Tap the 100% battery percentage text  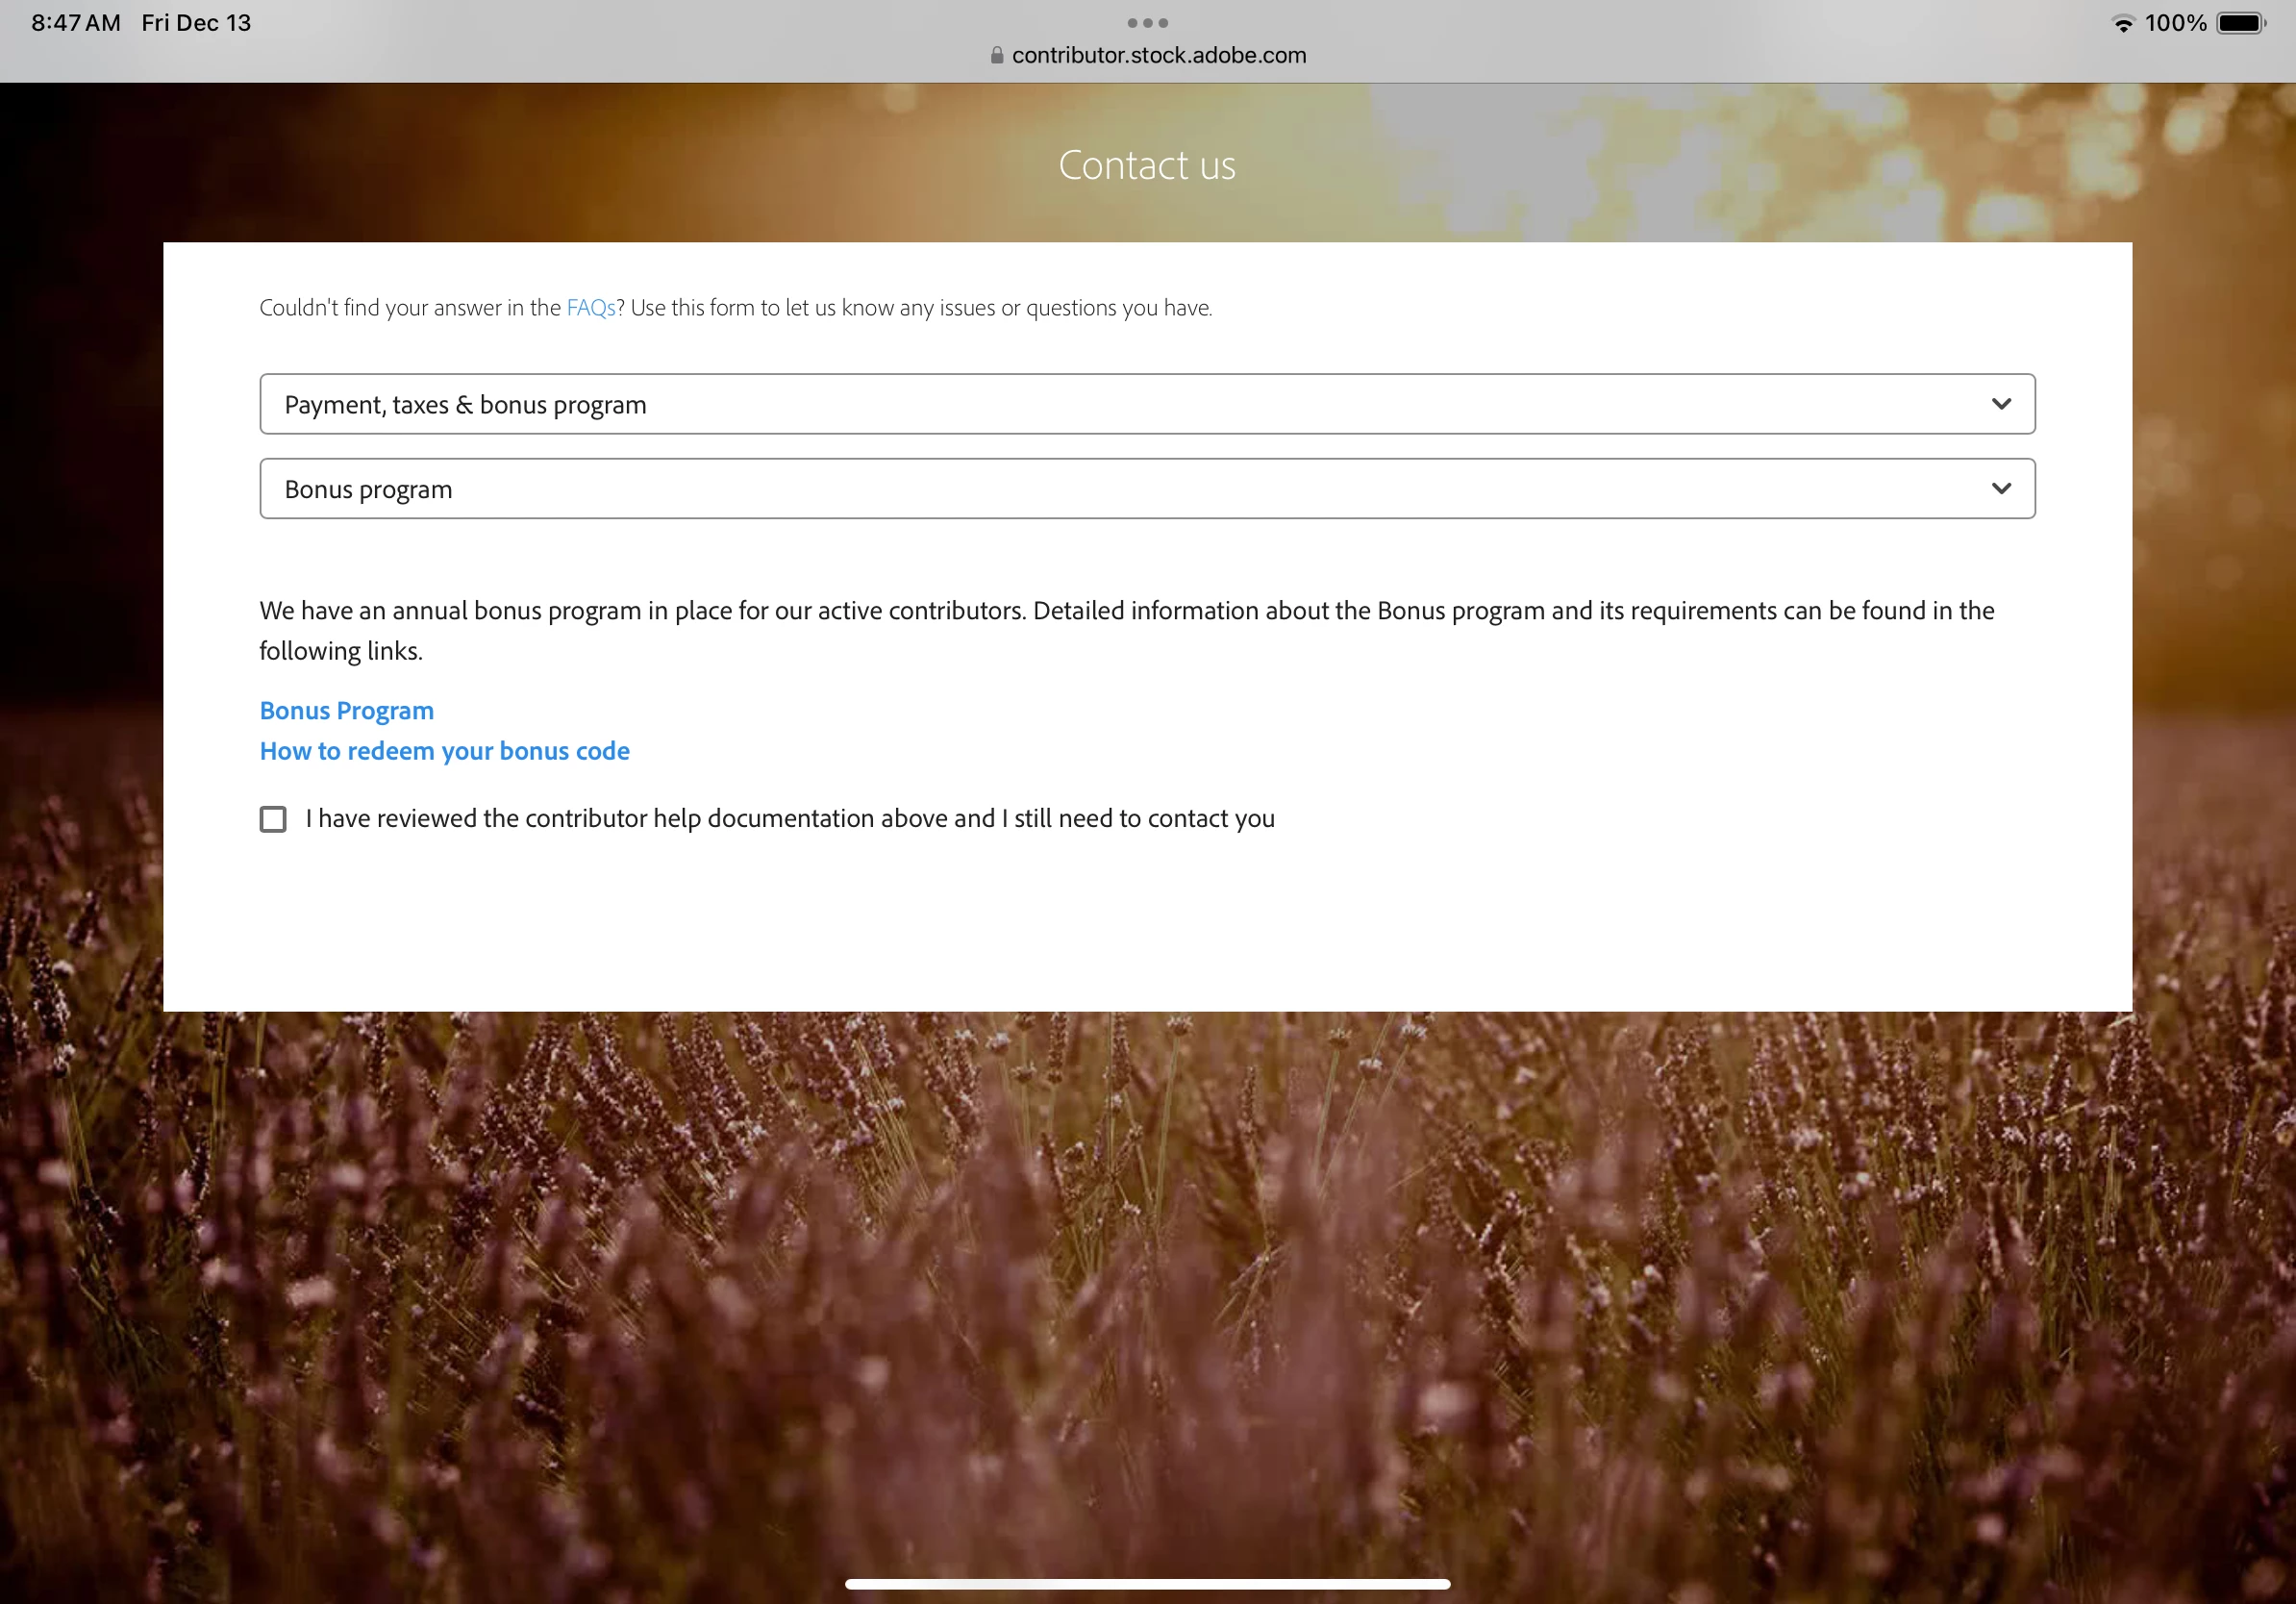click(x=2175, y=23)
